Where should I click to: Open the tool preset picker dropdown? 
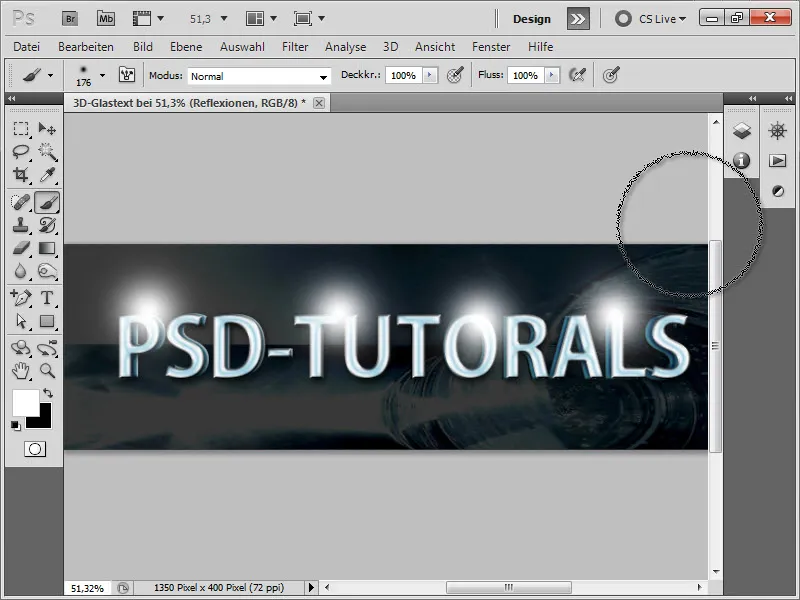tap(50, 76)
